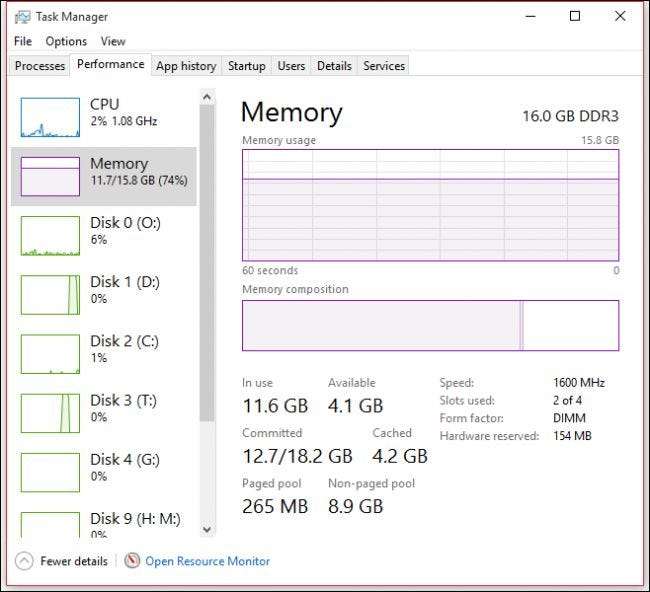Switch to the Processes tab
The image size is (650, 592).
point(40,66)
